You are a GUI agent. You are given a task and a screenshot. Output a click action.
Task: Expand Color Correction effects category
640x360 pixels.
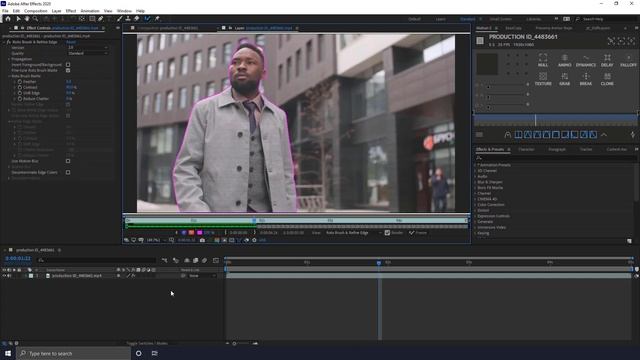[x=476, y=204]
